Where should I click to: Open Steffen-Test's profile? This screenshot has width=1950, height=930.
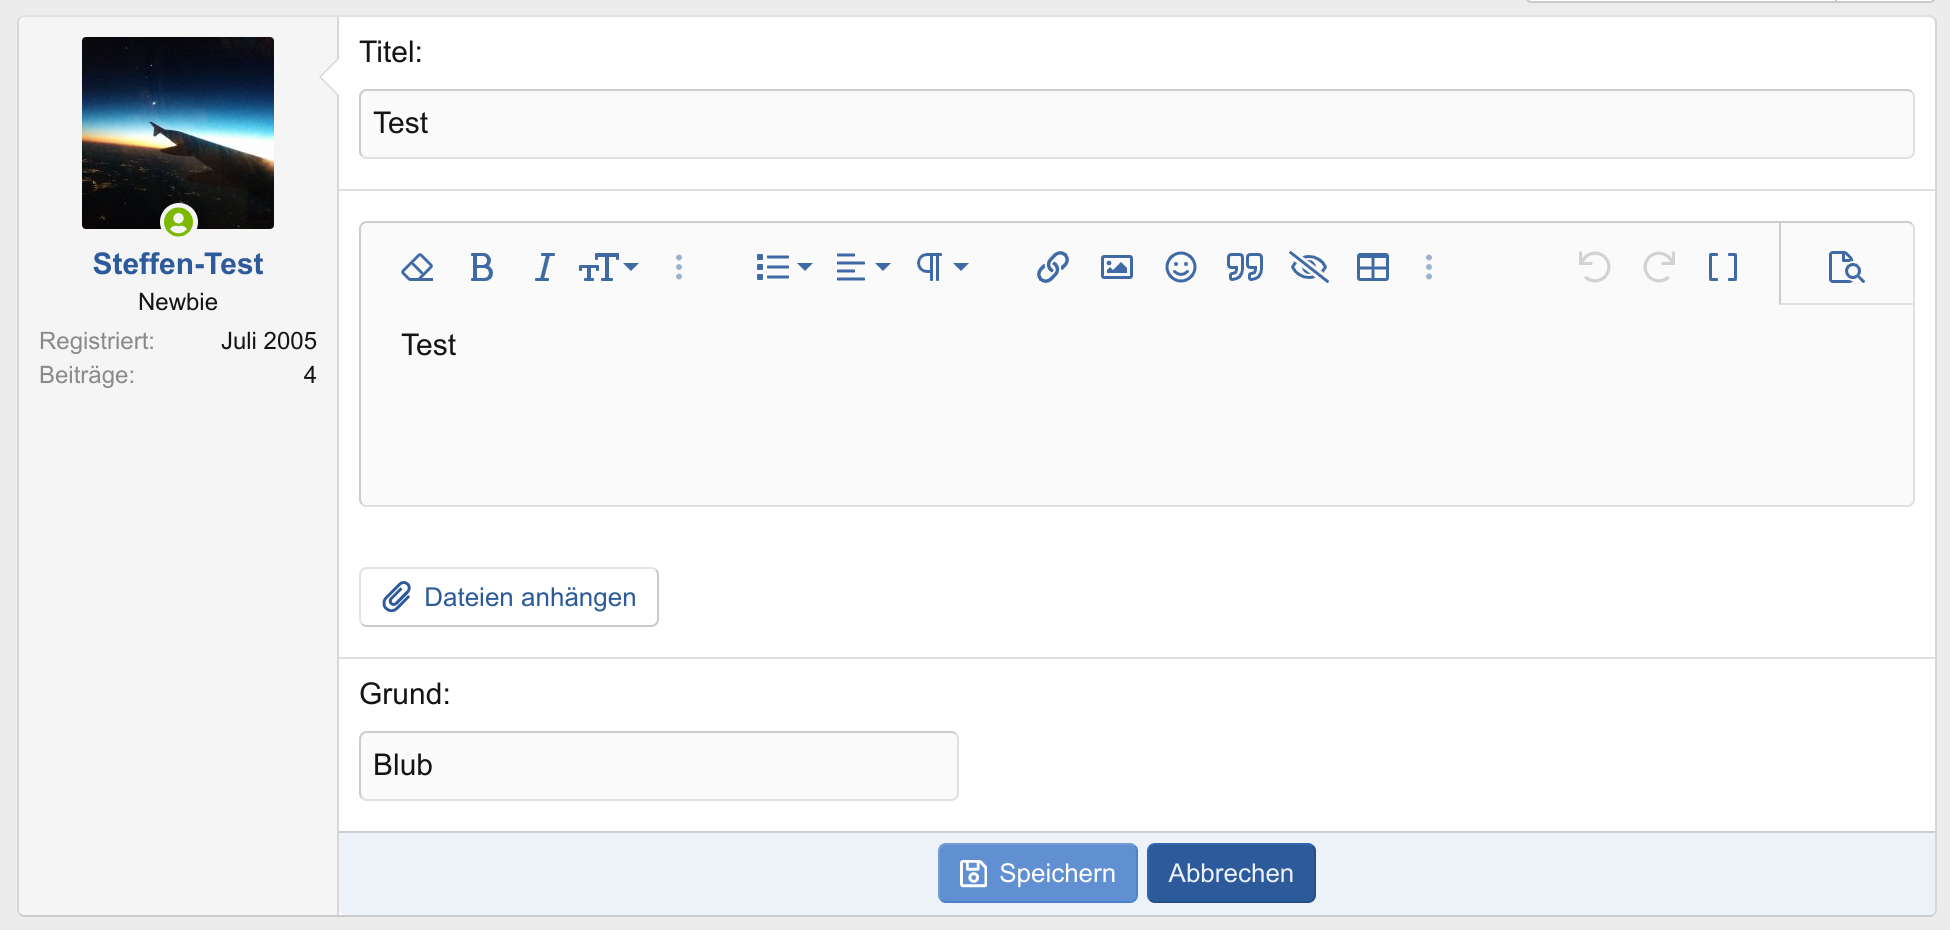tap(177, 263)
